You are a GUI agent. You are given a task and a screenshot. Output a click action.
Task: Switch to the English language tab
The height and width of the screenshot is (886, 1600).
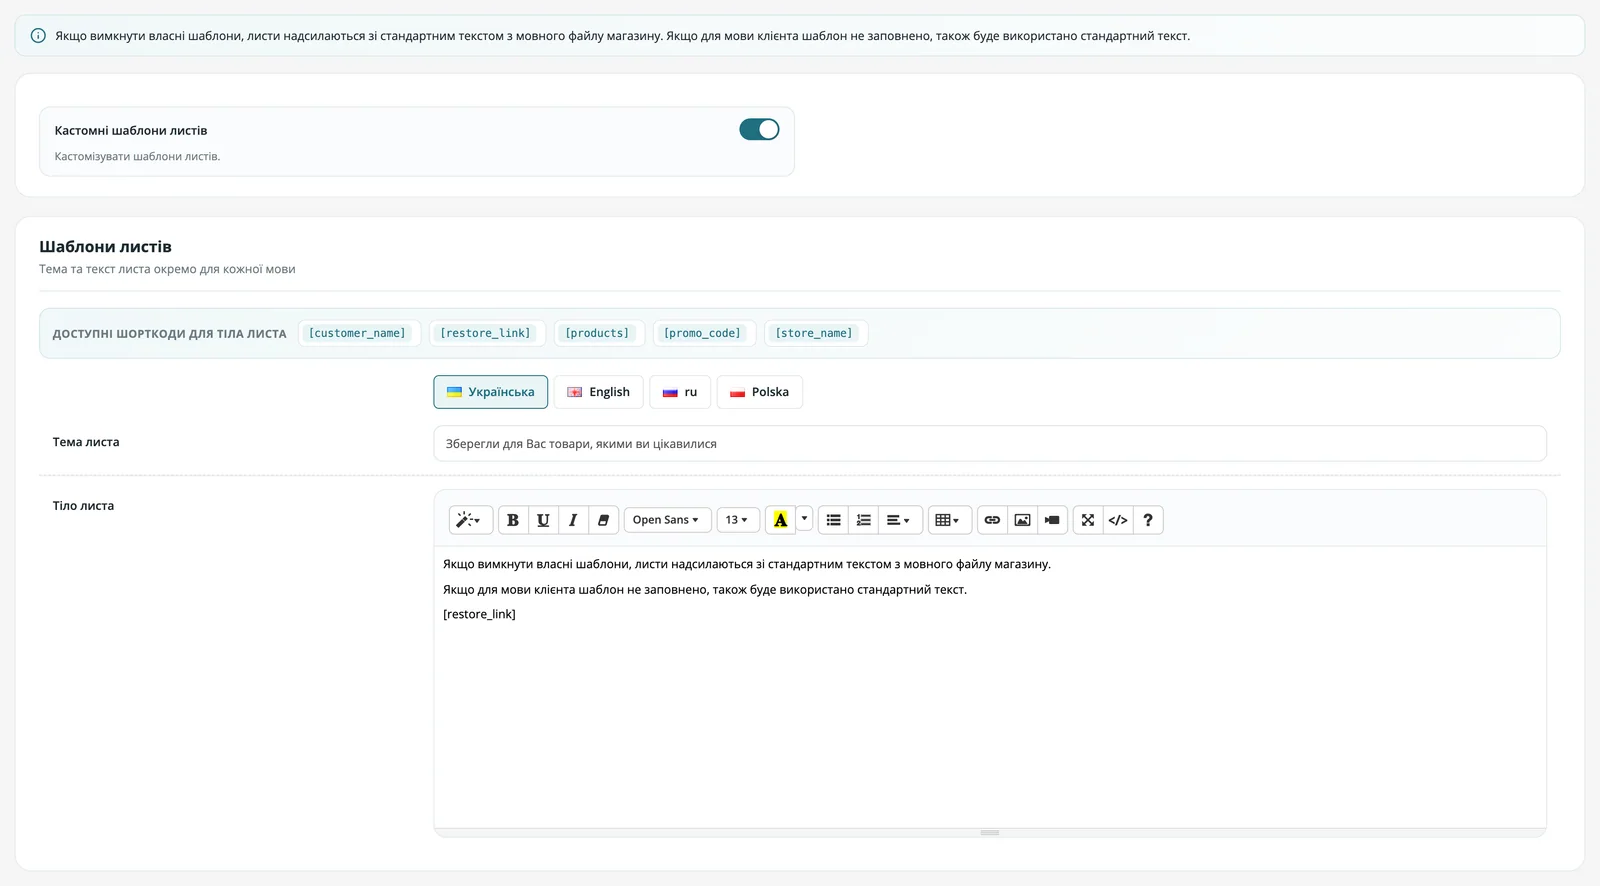click(599, 392)
